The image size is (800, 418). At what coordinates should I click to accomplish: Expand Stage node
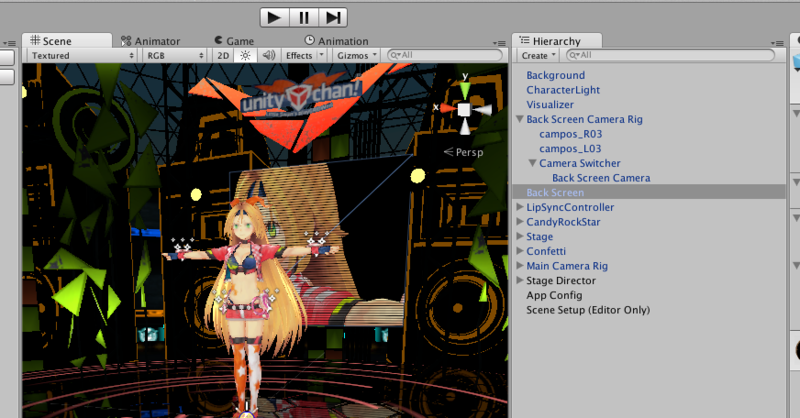pos(520,236)
